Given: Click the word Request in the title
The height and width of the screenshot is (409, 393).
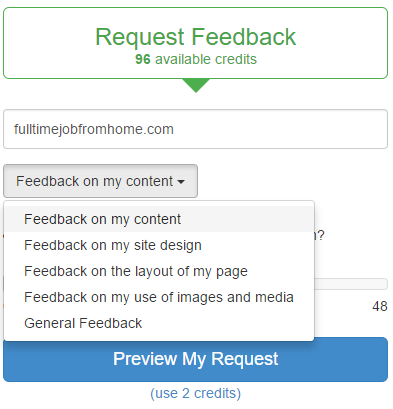Looking at the screenshot, I should coord(140,37).
